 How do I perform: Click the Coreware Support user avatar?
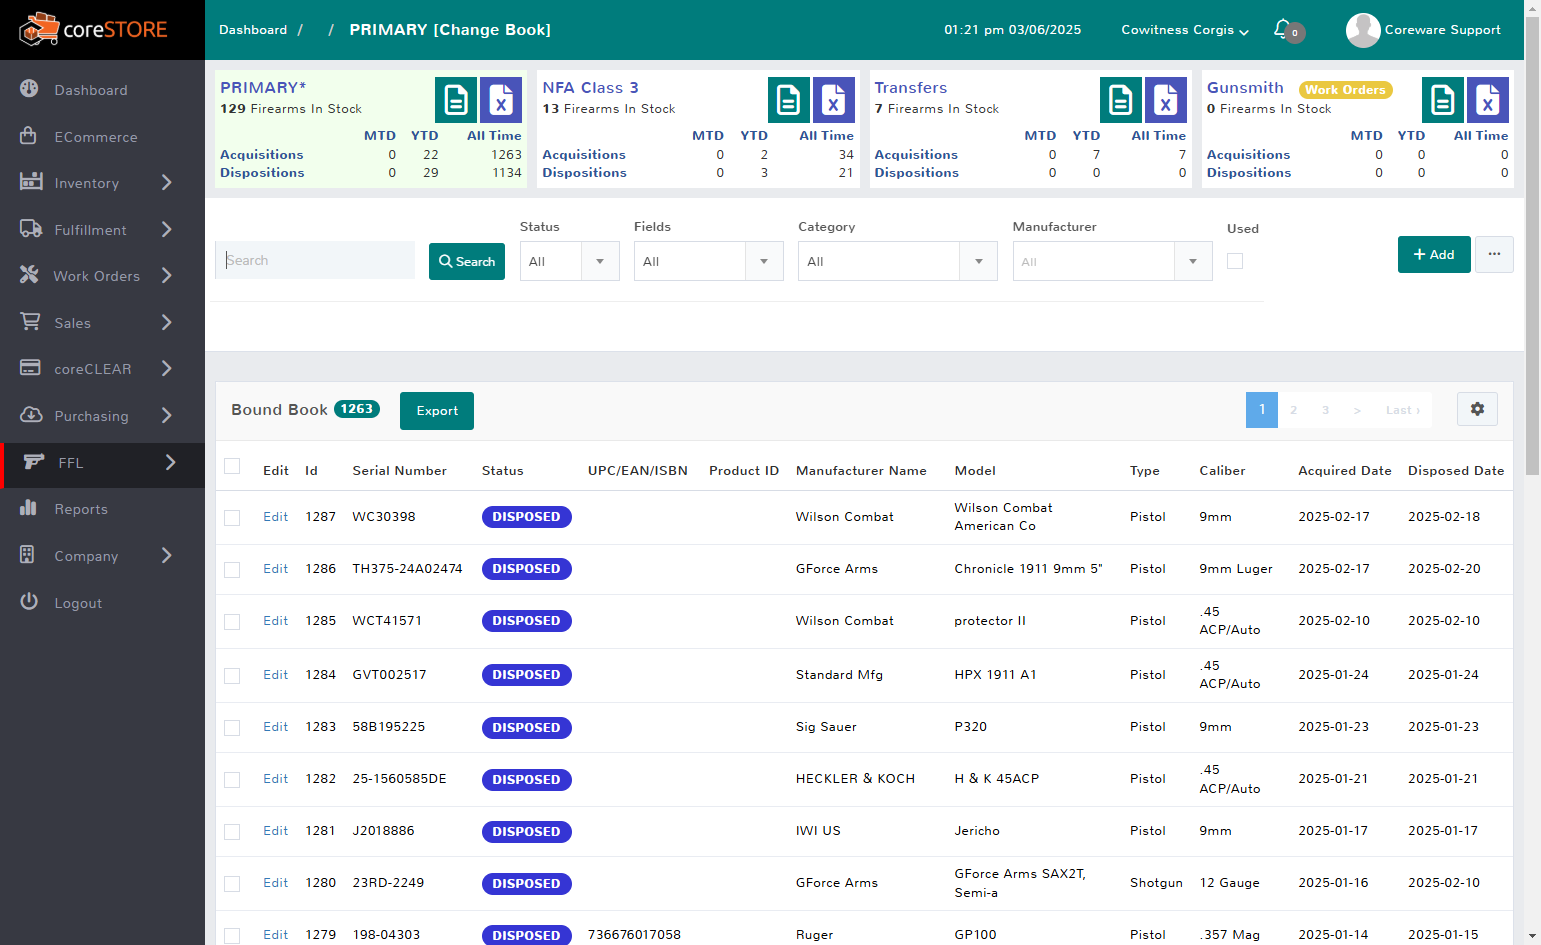click(x=1363, y=30)
